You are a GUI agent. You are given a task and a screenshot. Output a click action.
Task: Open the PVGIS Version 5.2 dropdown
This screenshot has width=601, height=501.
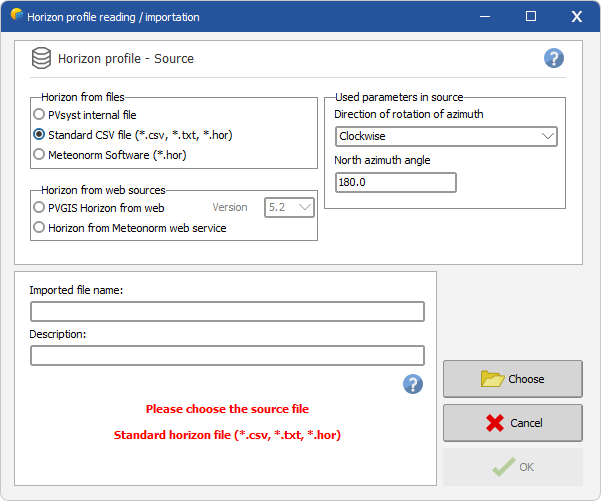(x=289, y=207)
